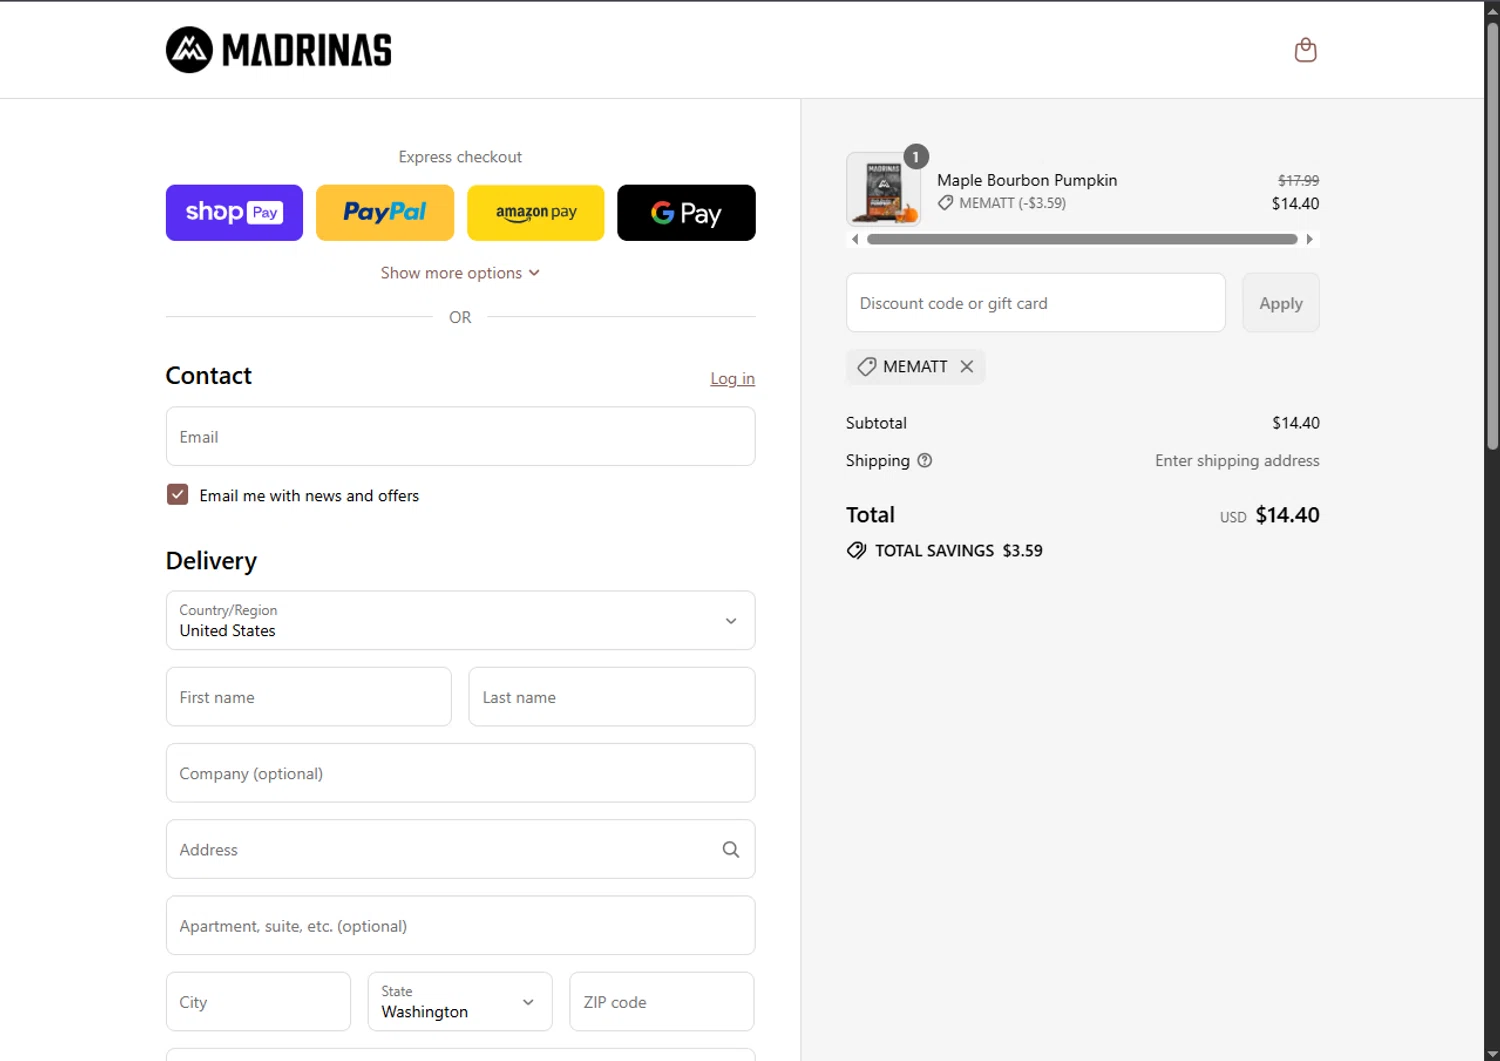Screen dimensions: 1500x1061
Task: Focus the First name field
Action: pos(308,697)
